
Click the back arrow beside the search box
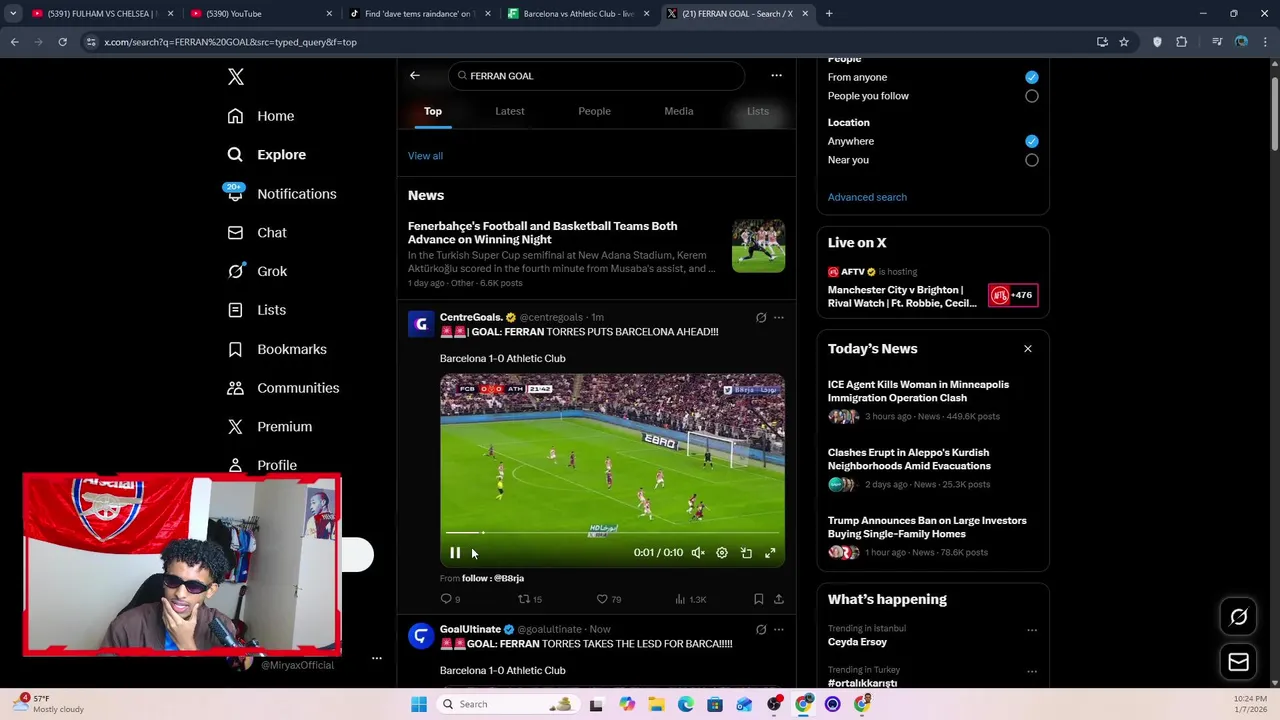[x=415, y=76]
